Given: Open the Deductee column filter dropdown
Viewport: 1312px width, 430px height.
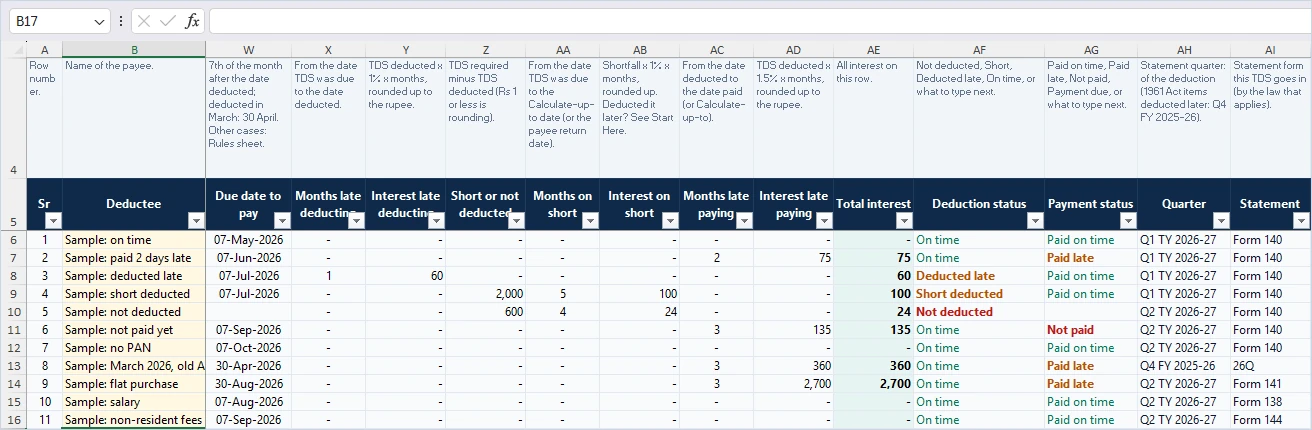Looking at the screenshot, I should click(196, 221).
